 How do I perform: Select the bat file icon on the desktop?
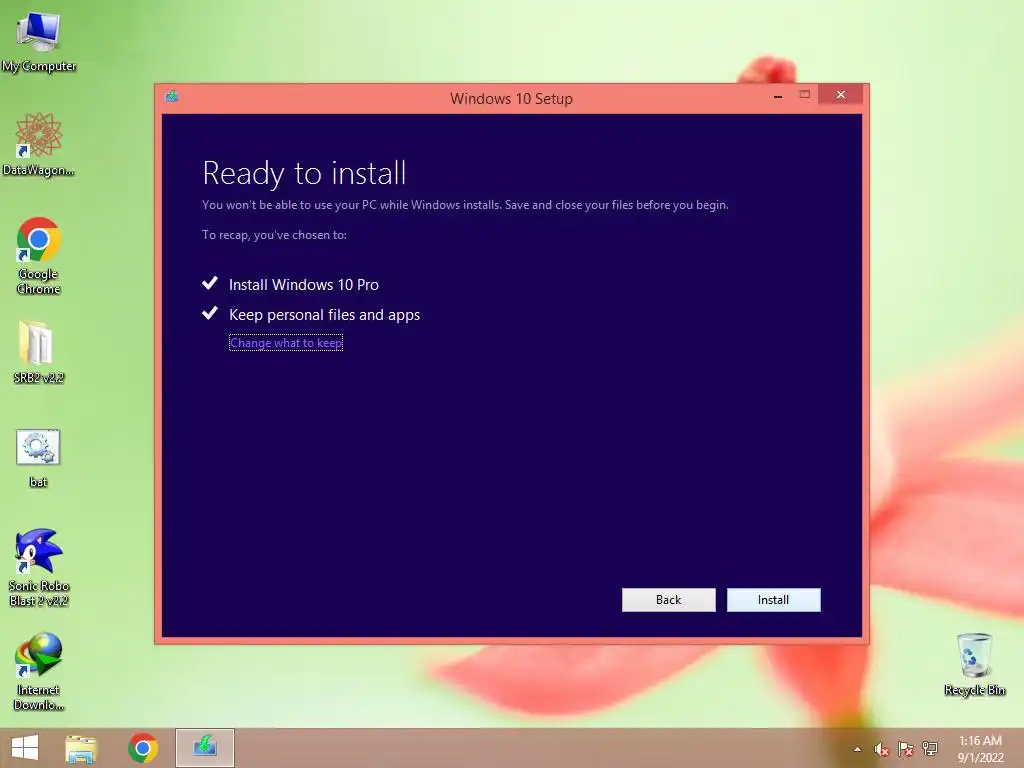point(38,457)
